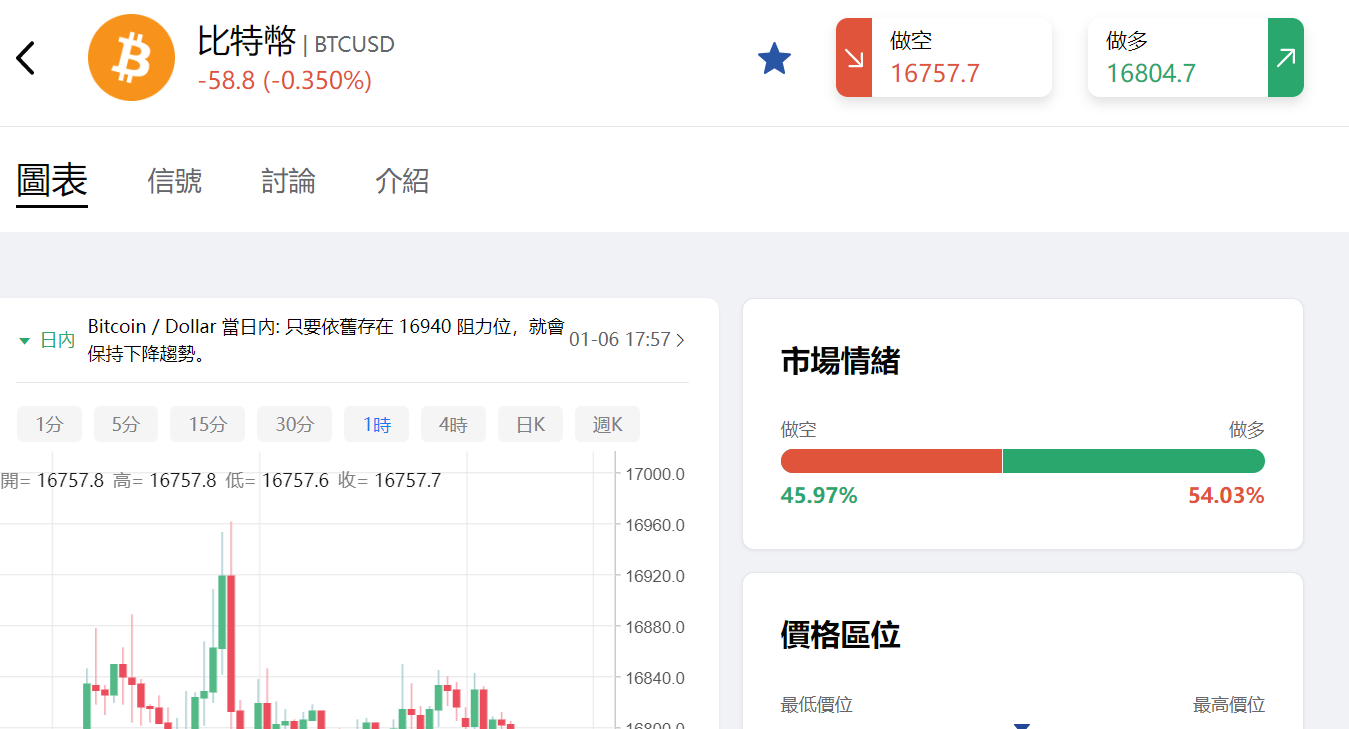Select the 週K chart interval
The image size is (1349, 729).
coord(607,424)
